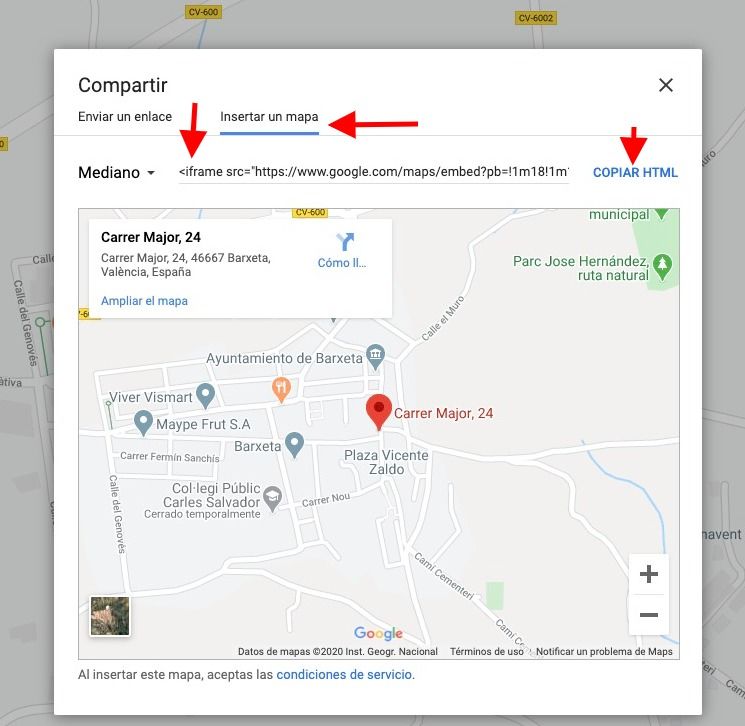Click the Cerrado temporalmente label
Viewport: 745px width, 726px height.
(x=202, y=514)
